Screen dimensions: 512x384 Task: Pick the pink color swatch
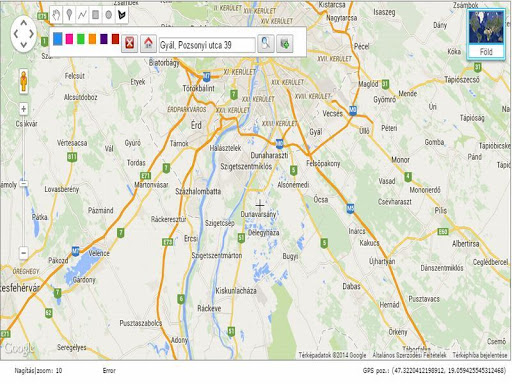click(69, 39)
